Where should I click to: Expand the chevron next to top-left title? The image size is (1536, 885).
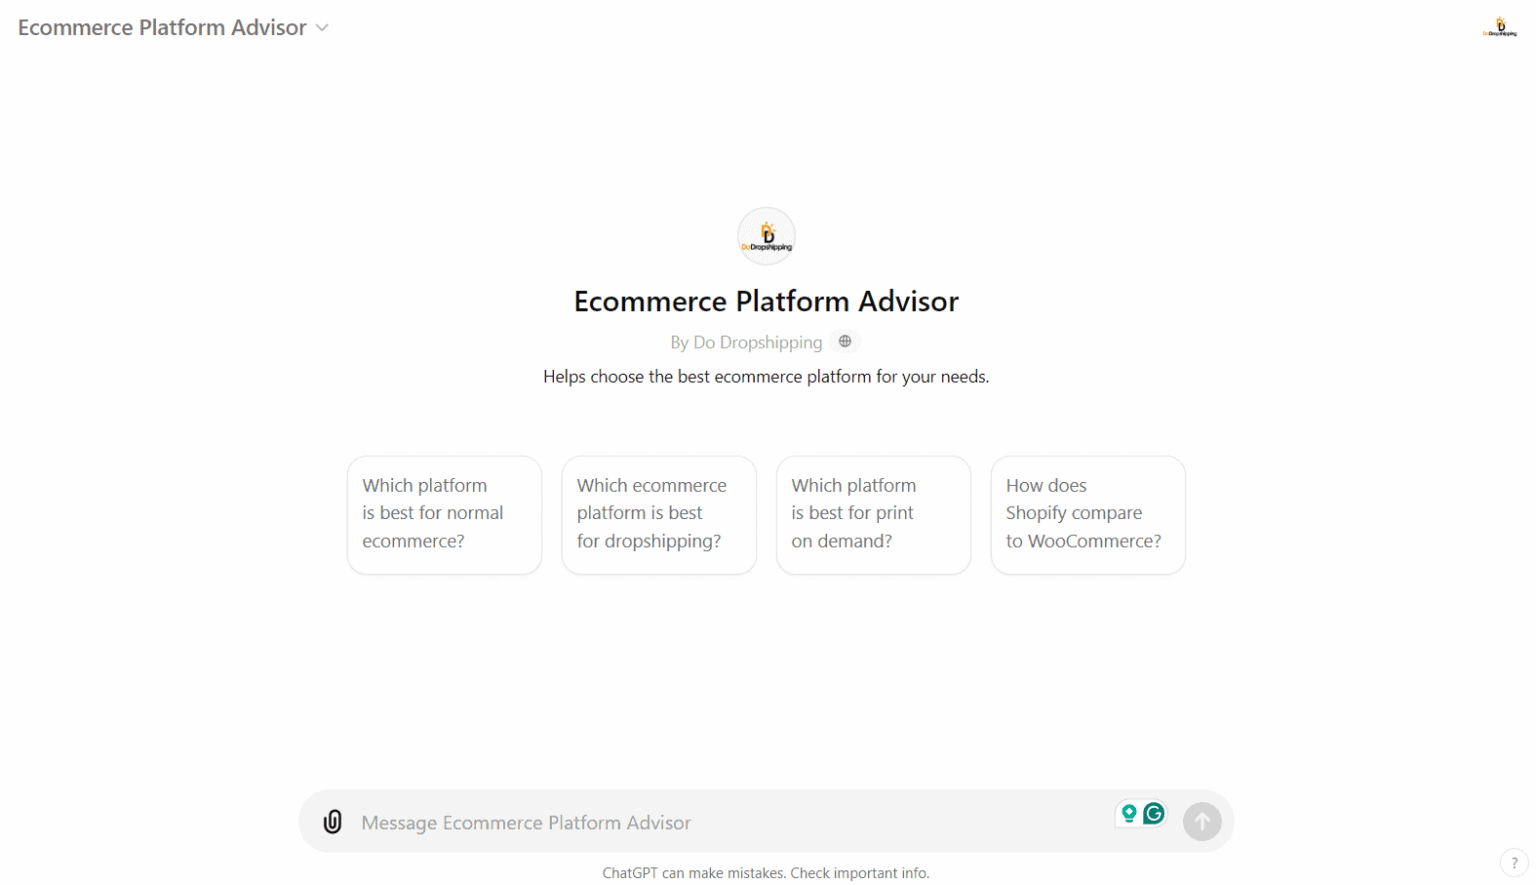point(322,28)
